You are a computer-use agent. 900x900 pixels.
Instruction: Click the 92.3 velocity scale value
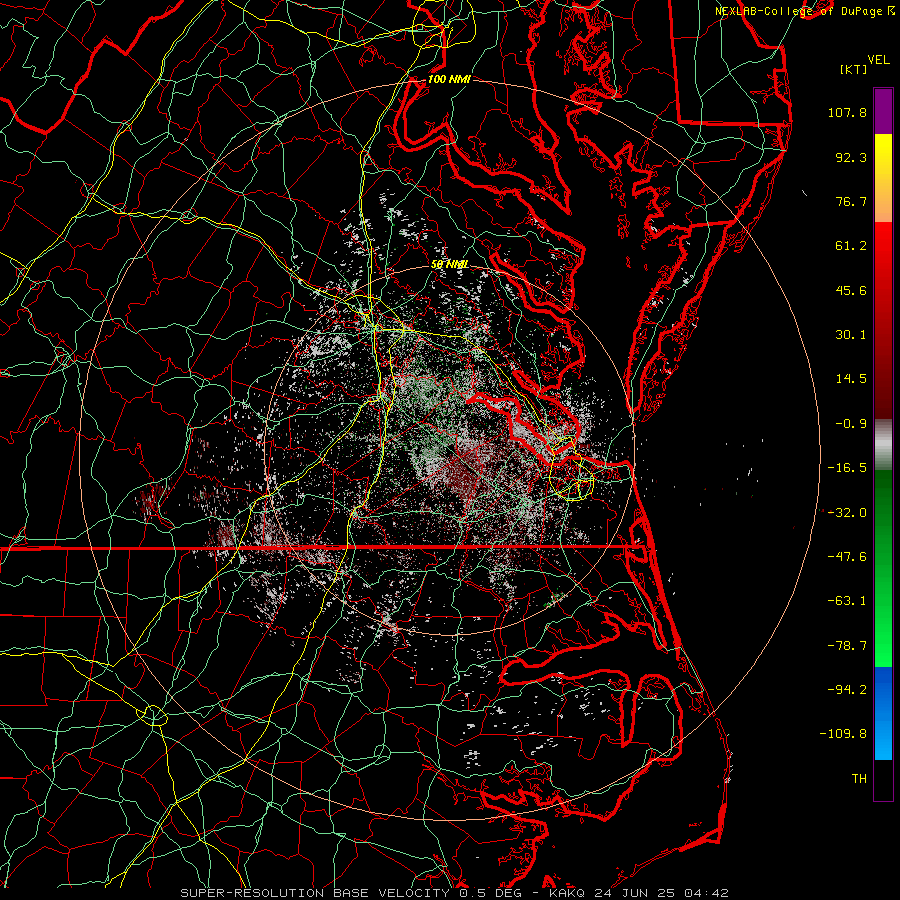click(851, 157)
